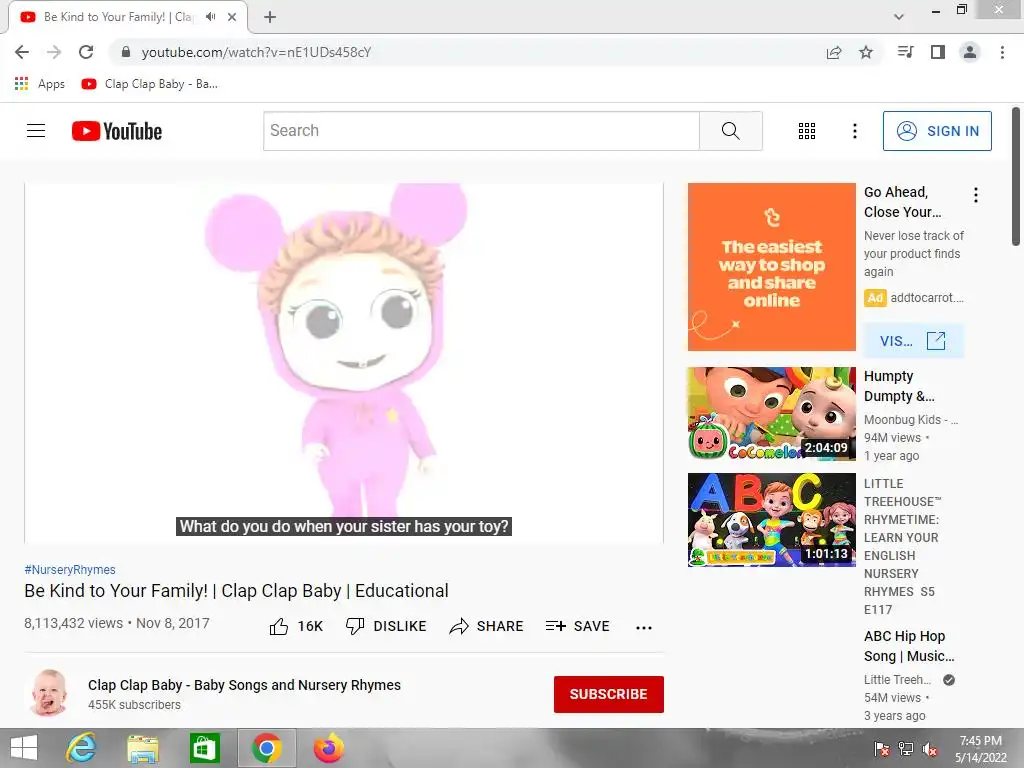Open Clap Clap Baby channel avatar

[x=49, y=693]
